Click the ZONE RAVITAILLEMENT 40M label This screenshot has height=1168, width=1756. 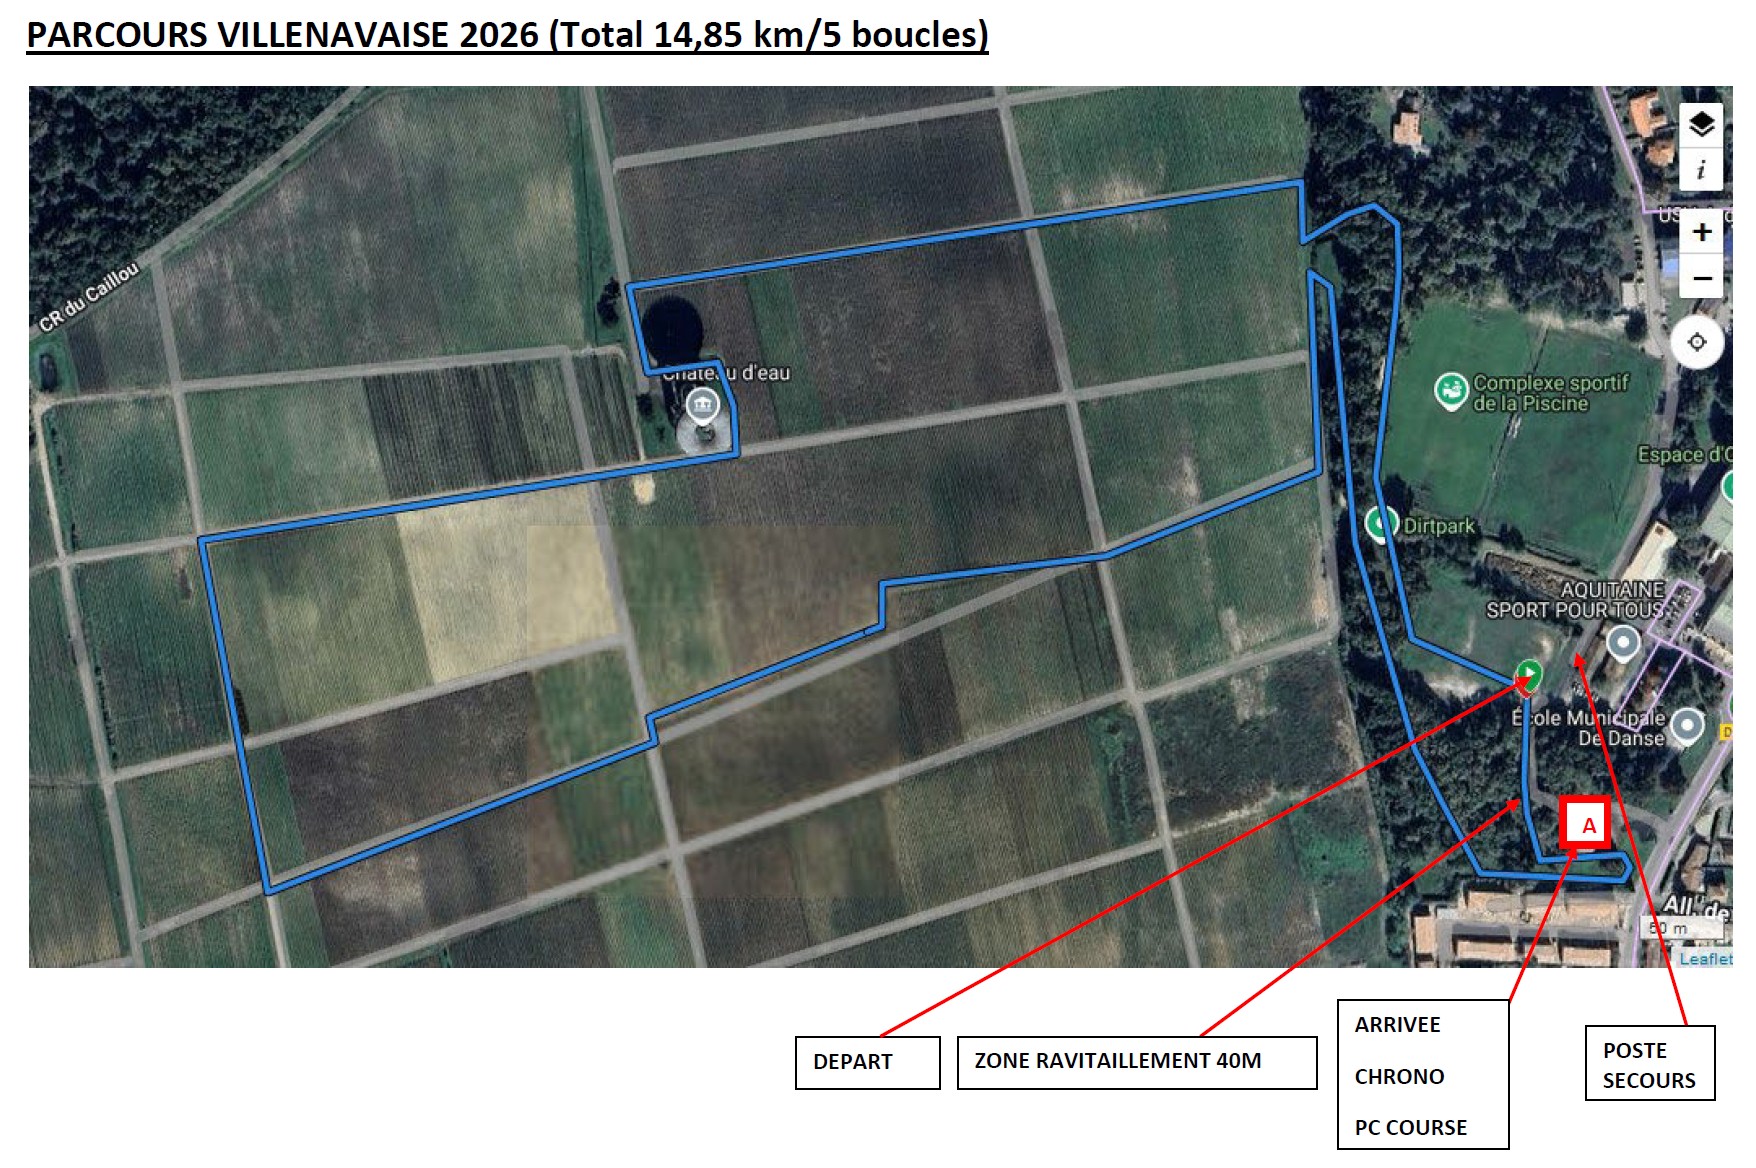pos(1136,1062)
